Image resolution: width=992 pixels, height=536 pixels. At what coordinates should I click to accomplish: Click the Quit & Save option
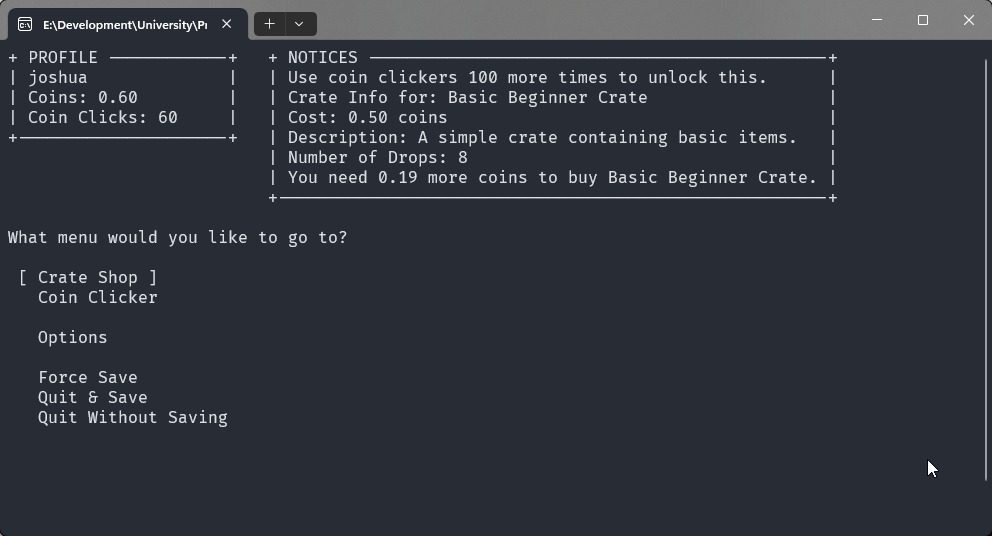[92, 397]
